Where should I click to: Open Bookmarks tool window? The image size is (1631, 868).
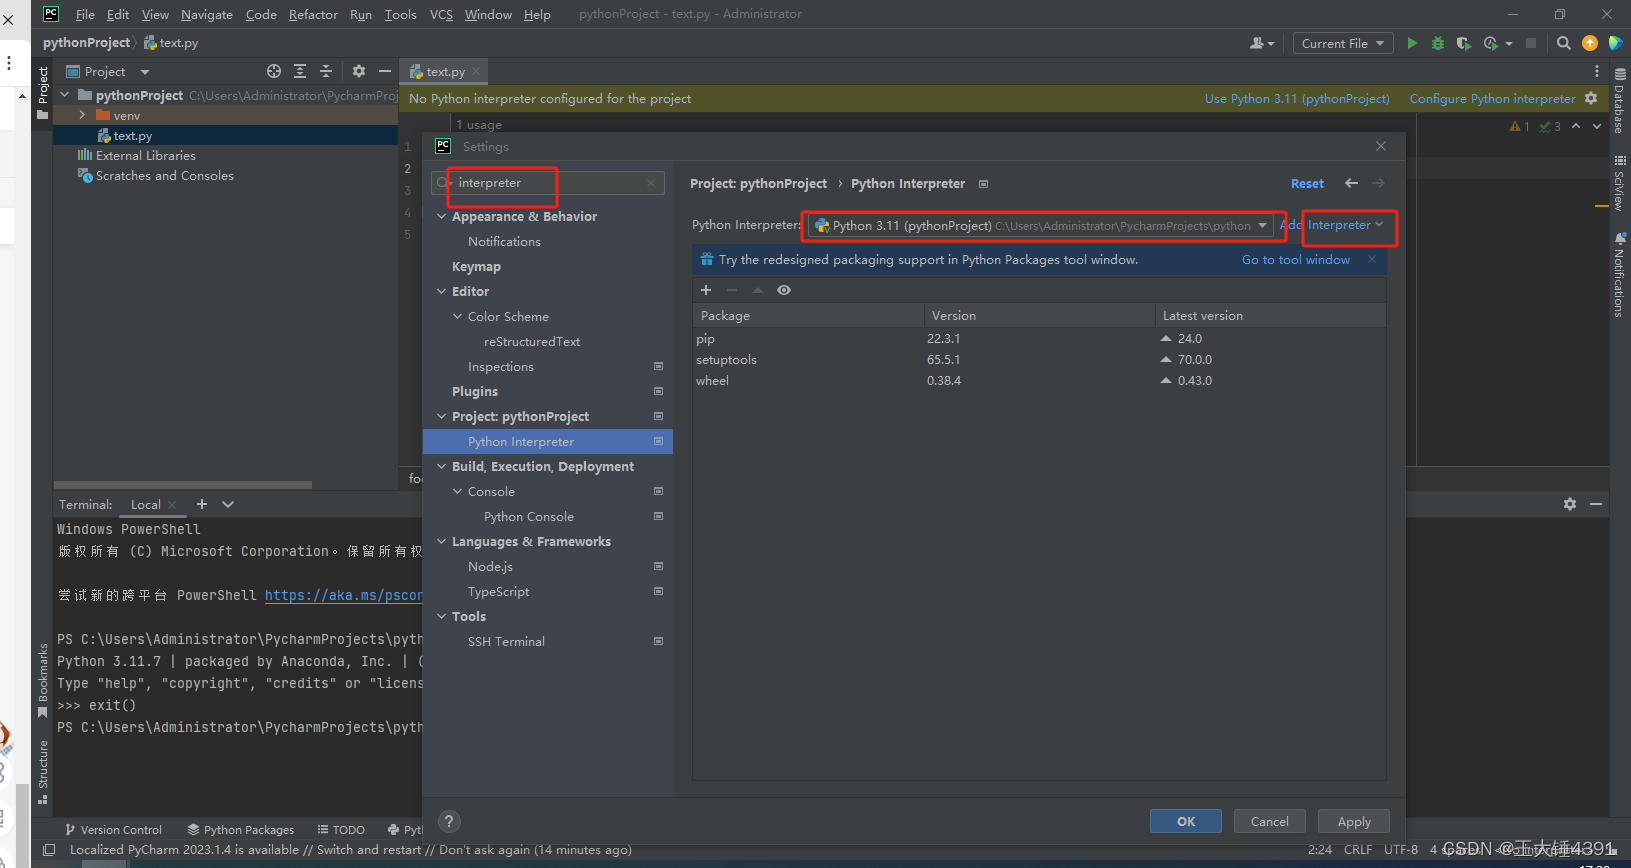tap(42, 680)
